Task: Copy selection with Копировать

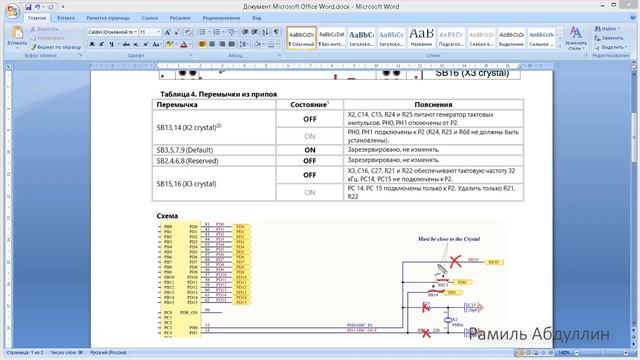Action: click(x=47, y=38)
